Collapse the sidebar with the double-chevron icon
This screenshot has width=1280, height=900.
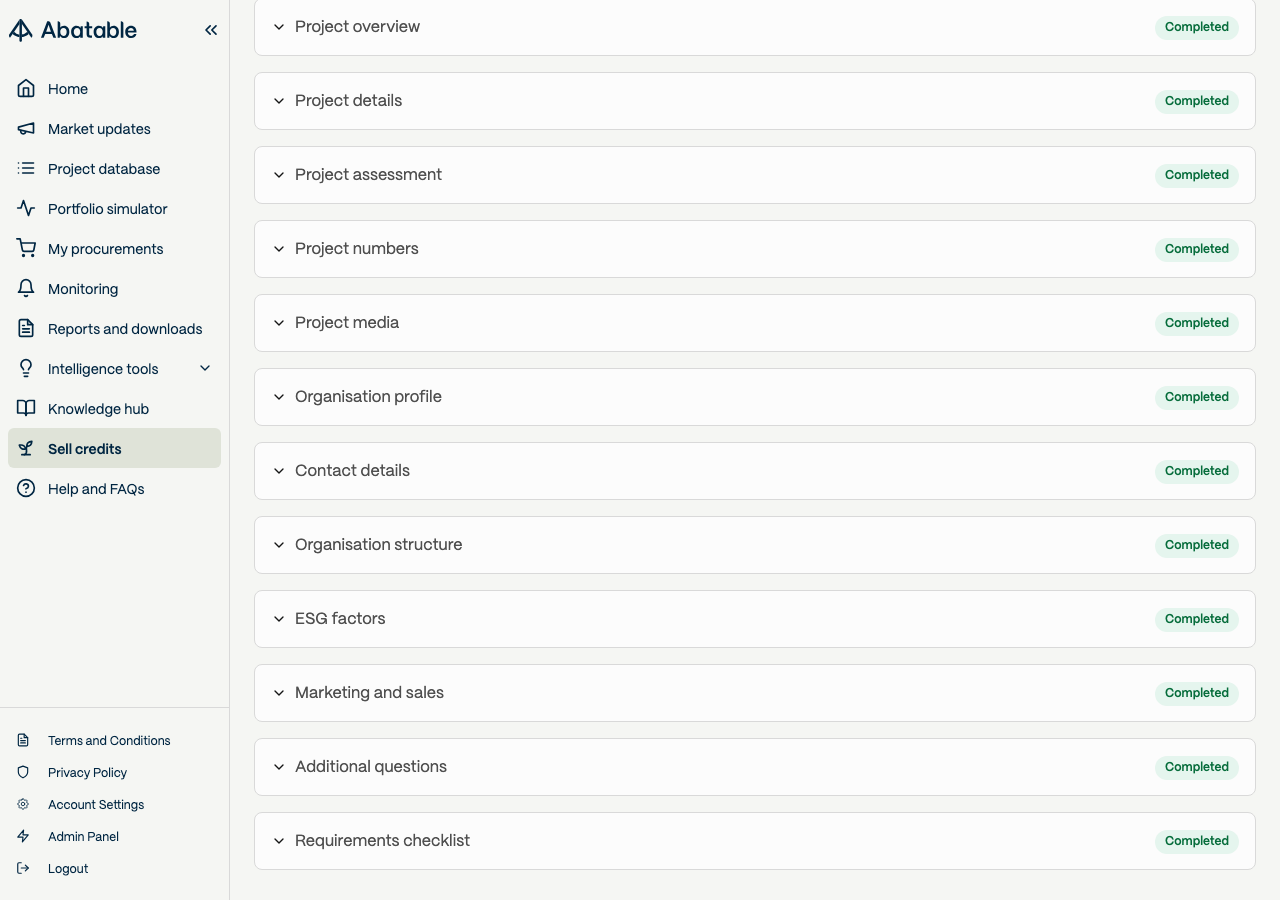coord(211,30)
